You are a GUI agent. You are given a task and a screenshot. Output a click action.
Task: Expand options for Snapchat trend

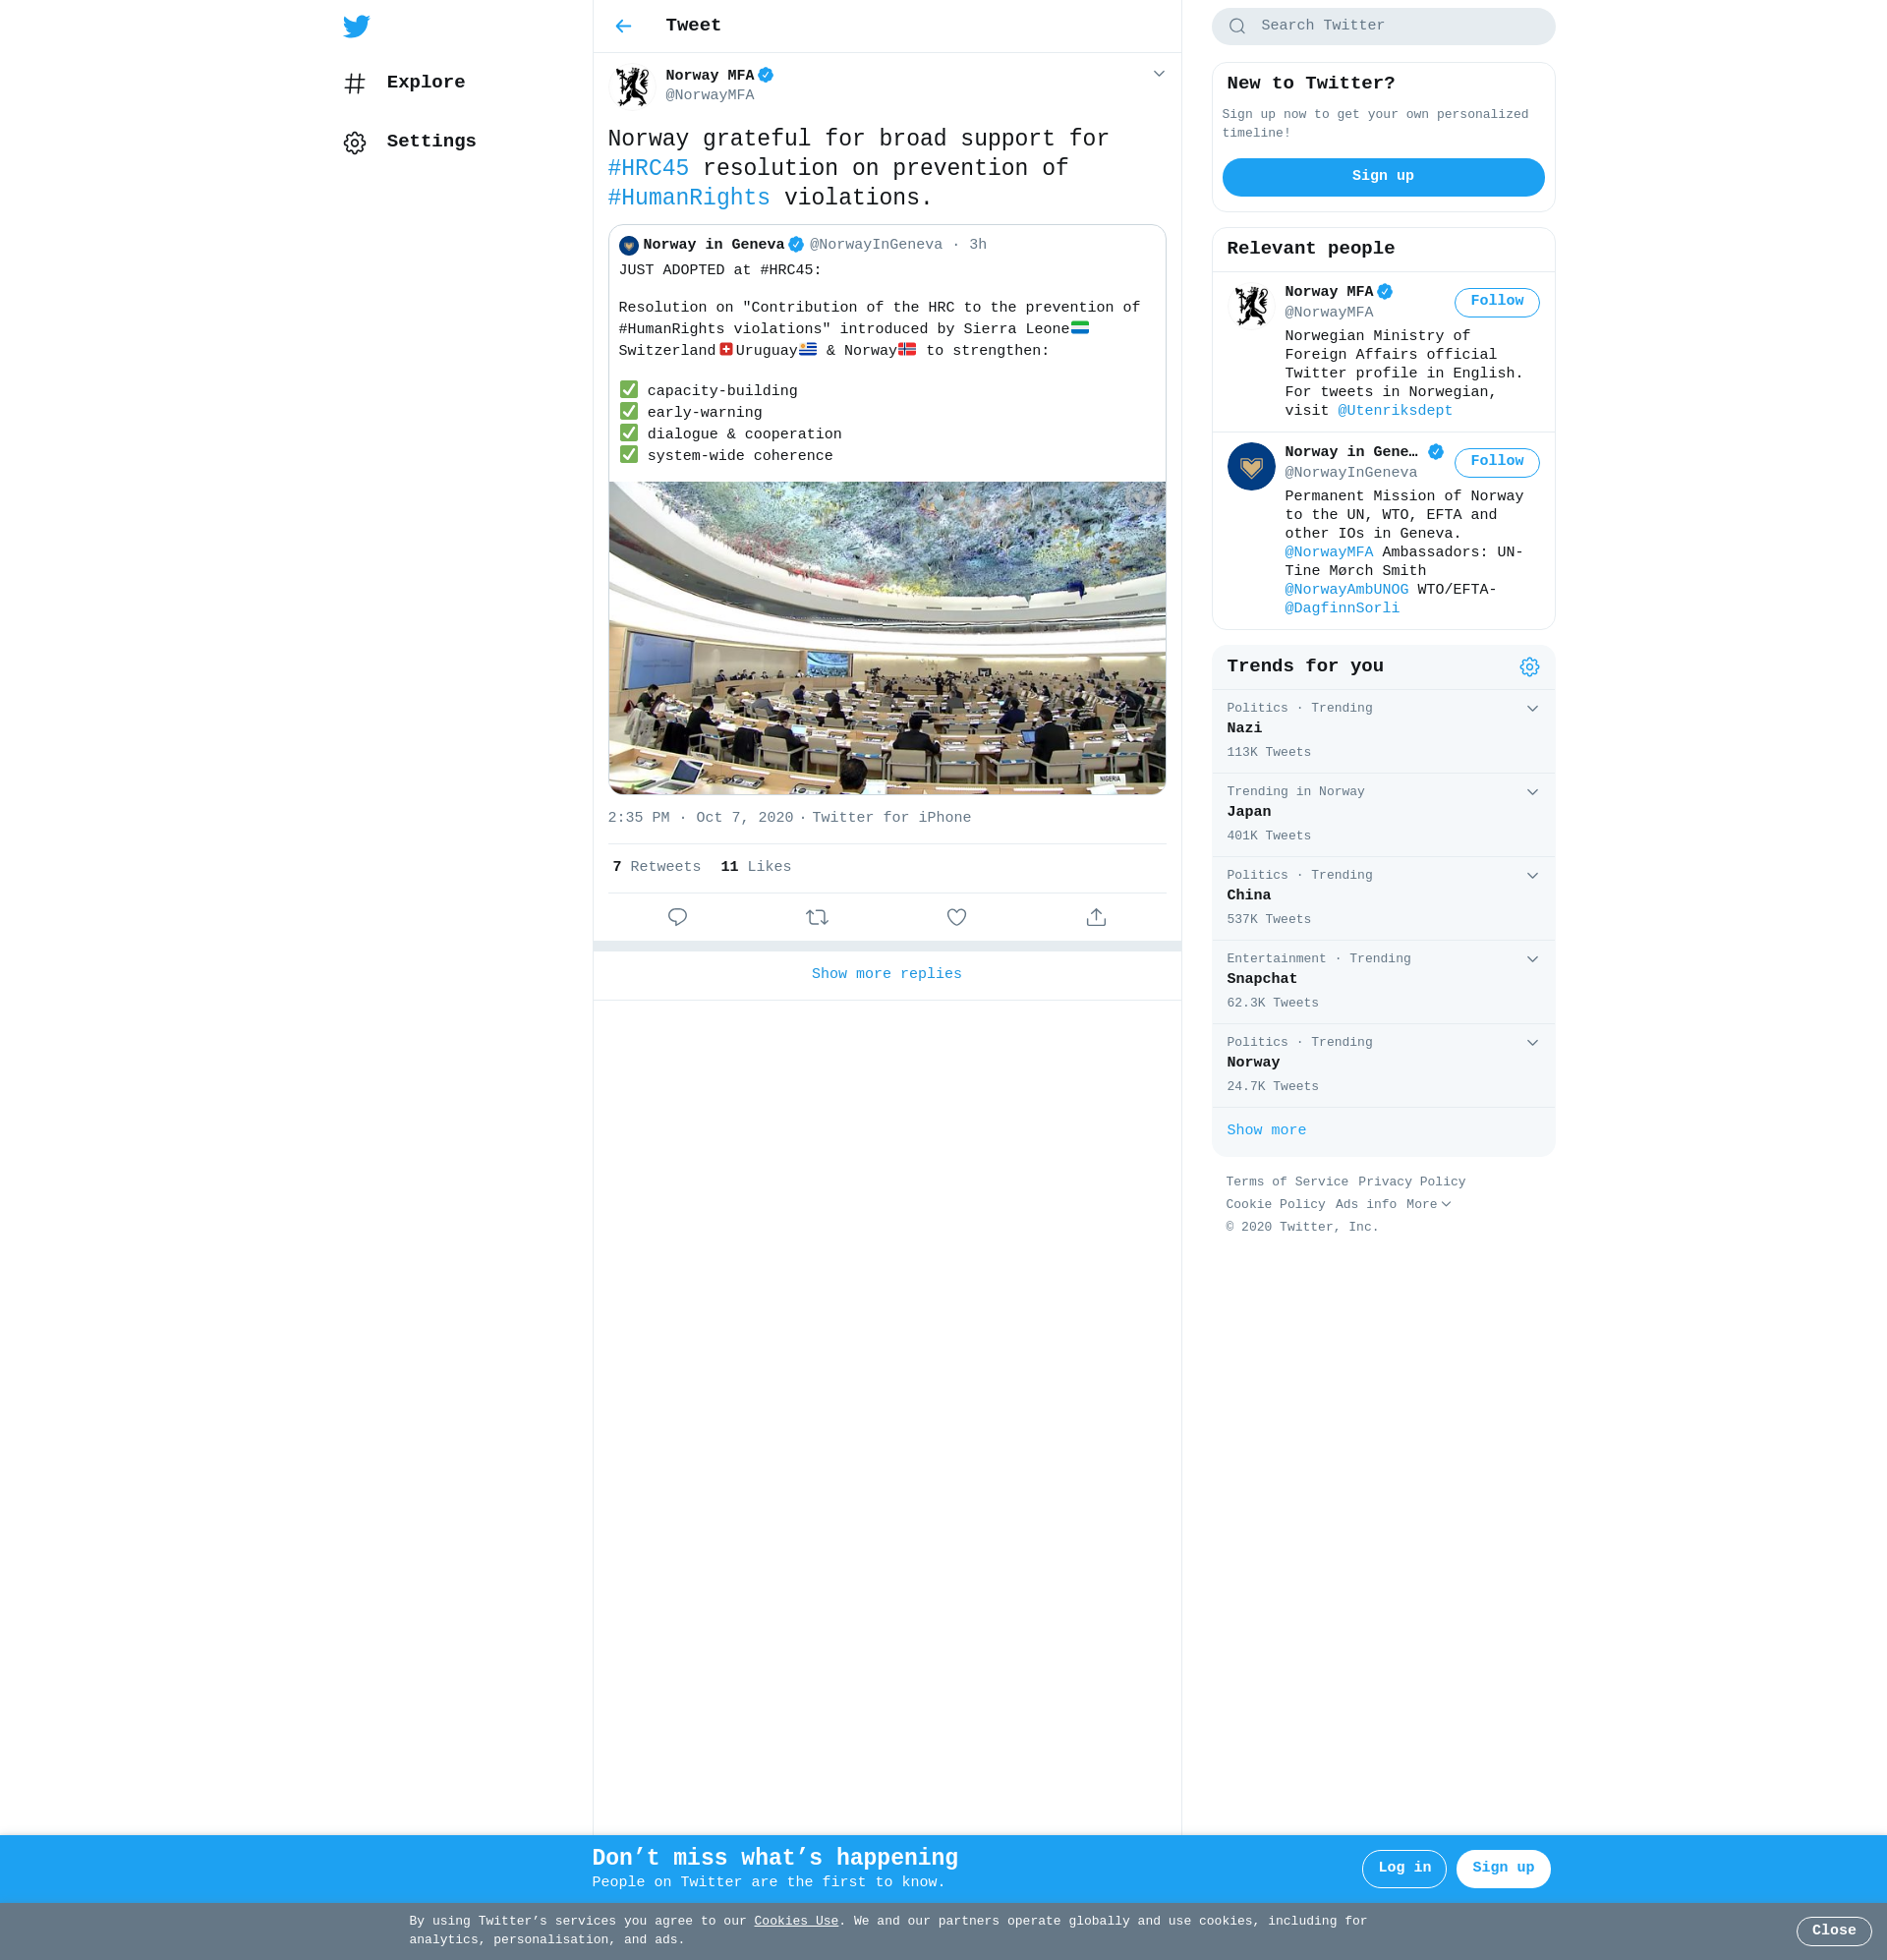pyautogui.click(x=1532, y=959)
